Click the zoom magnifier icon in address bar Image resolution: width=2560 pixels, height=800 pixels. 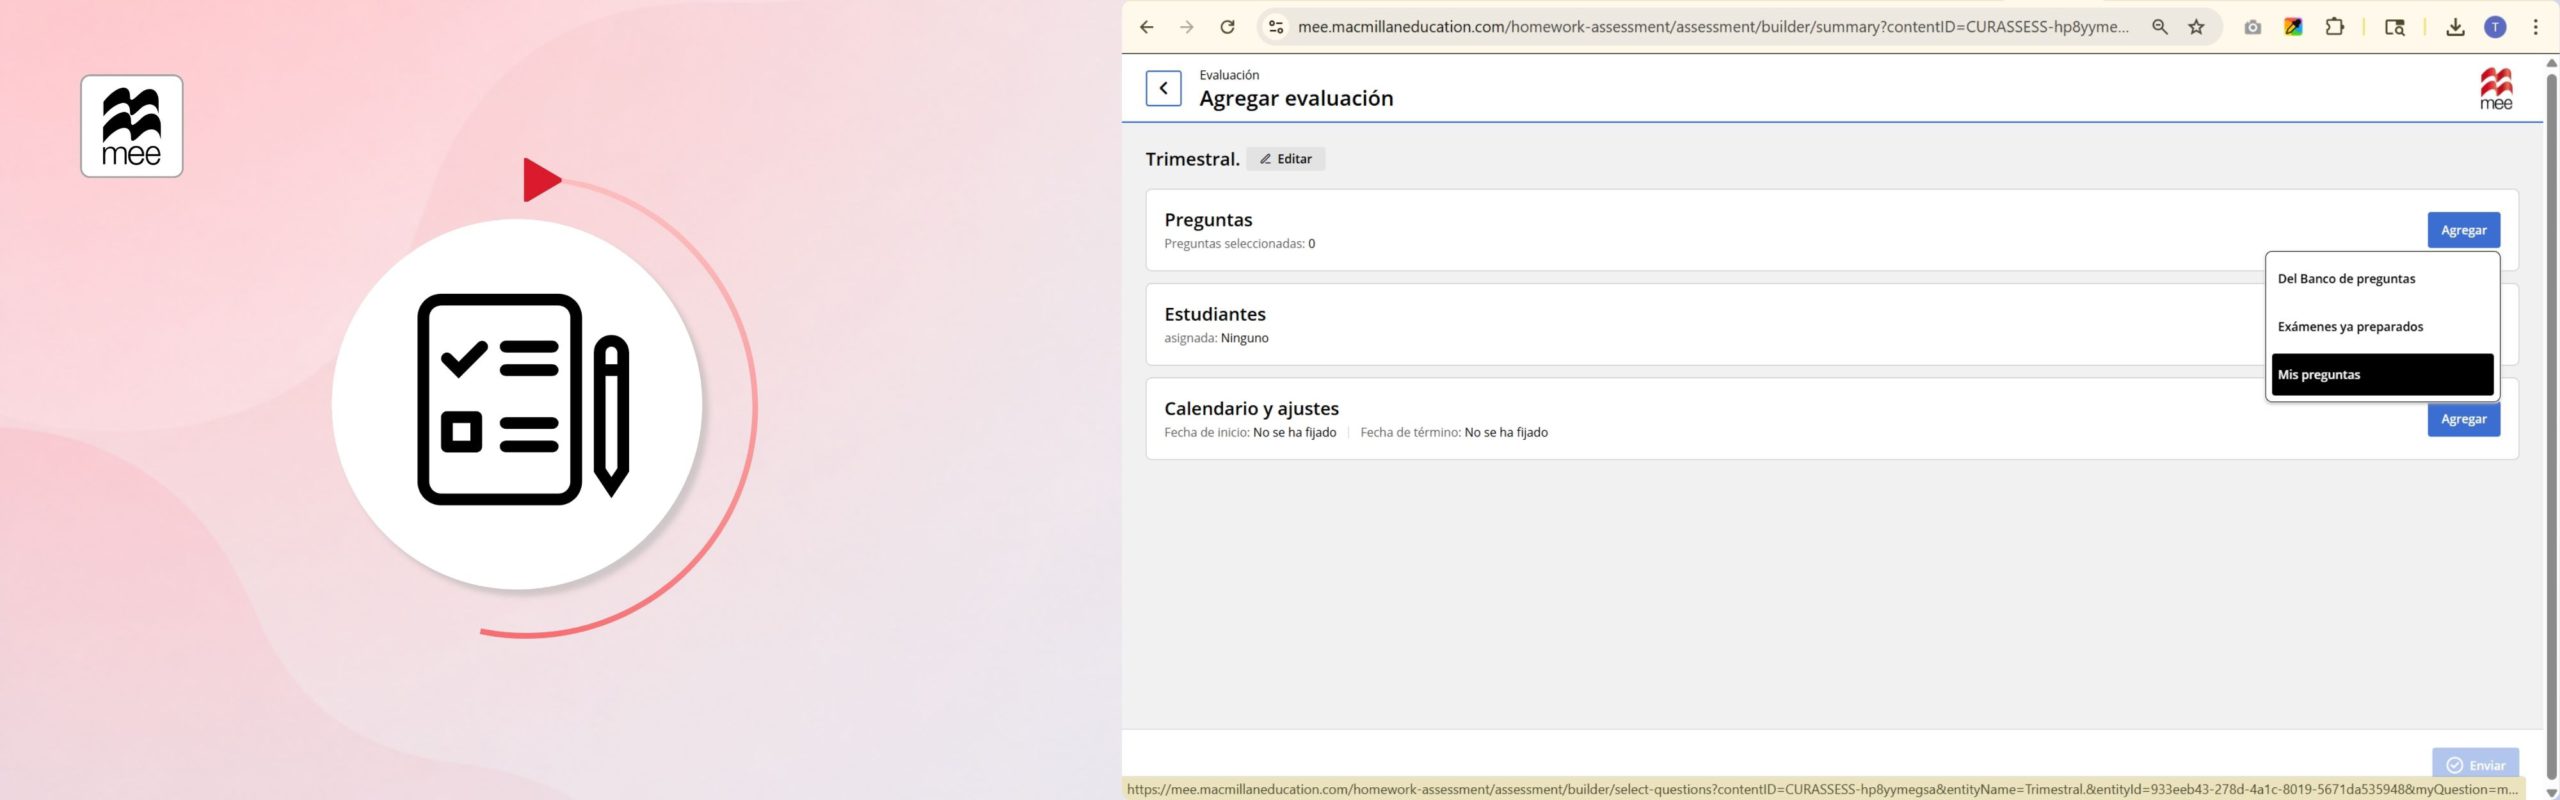pyautogui.click(x=2160, y=27)
